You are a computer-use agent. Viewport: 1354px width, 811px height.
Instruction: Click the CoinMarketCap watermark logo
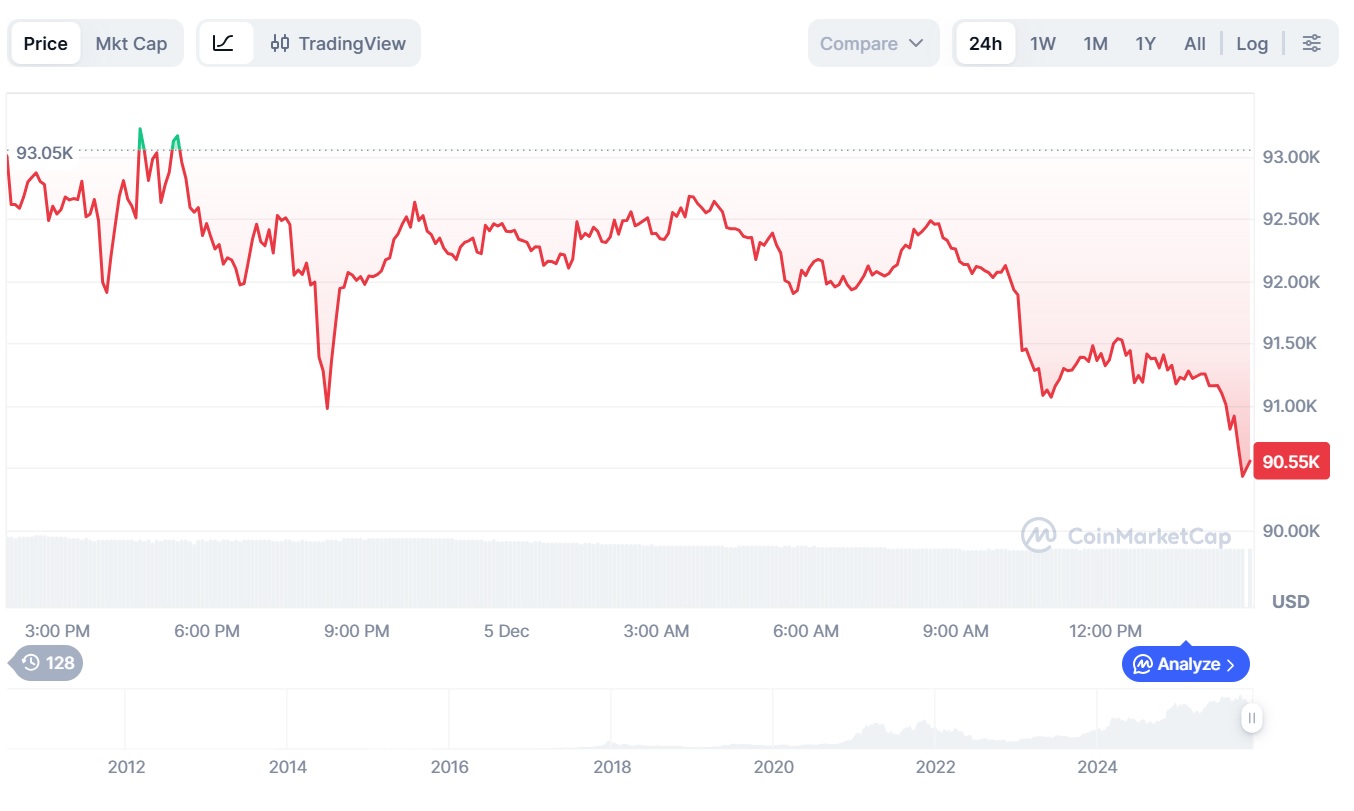click(x=1038, y=535)
